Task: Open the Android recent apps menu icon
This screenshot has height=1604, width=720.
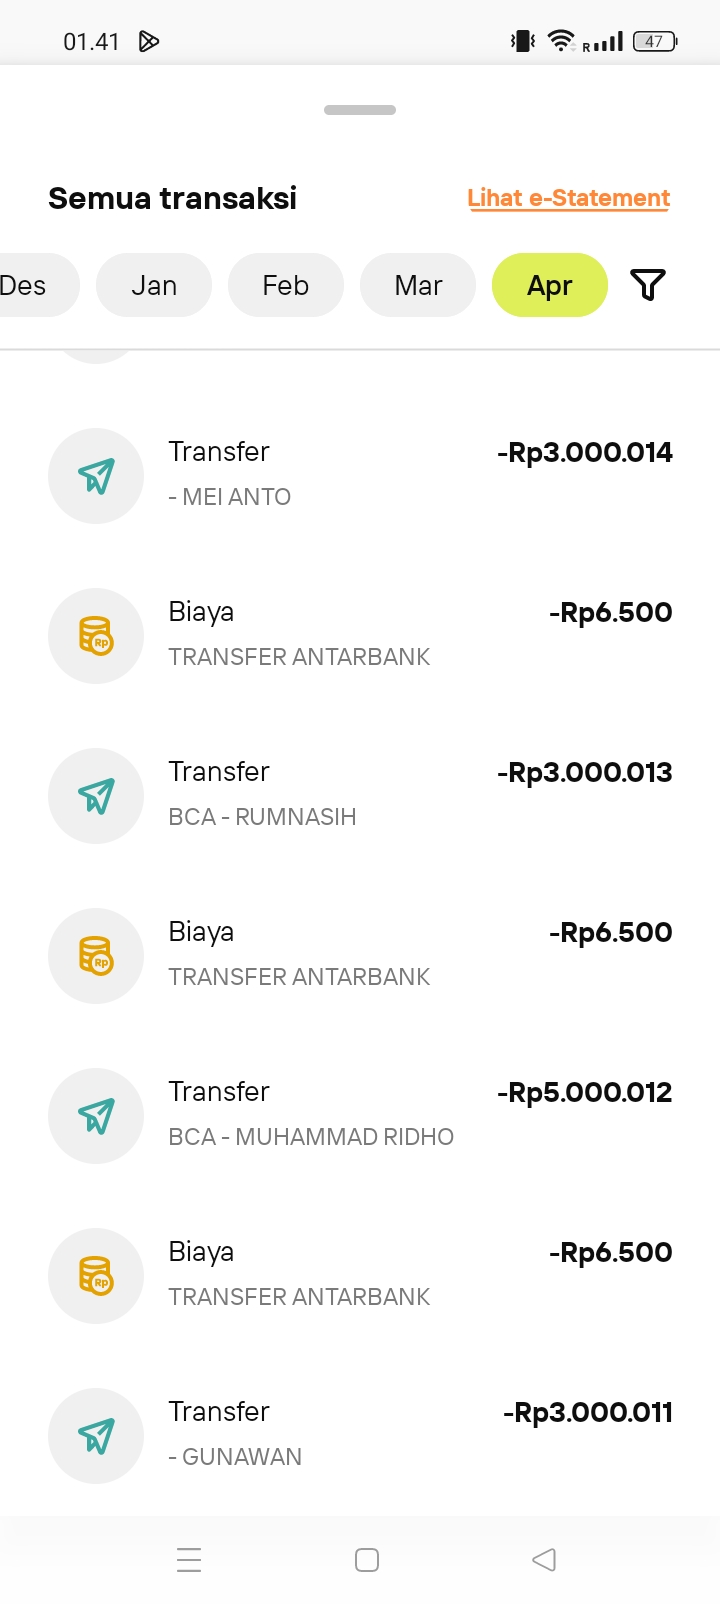Action: point(189,1559)
